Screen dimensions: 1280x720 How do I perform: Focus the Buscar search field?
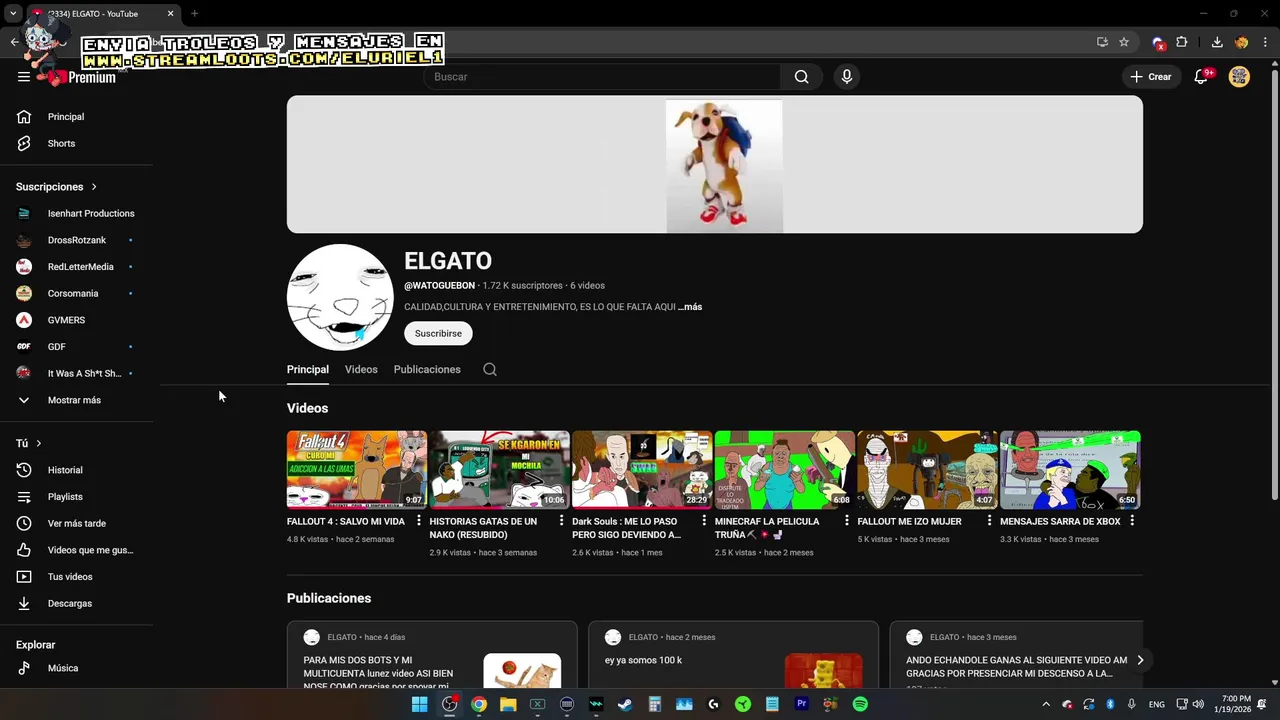(x=602, y=77)
